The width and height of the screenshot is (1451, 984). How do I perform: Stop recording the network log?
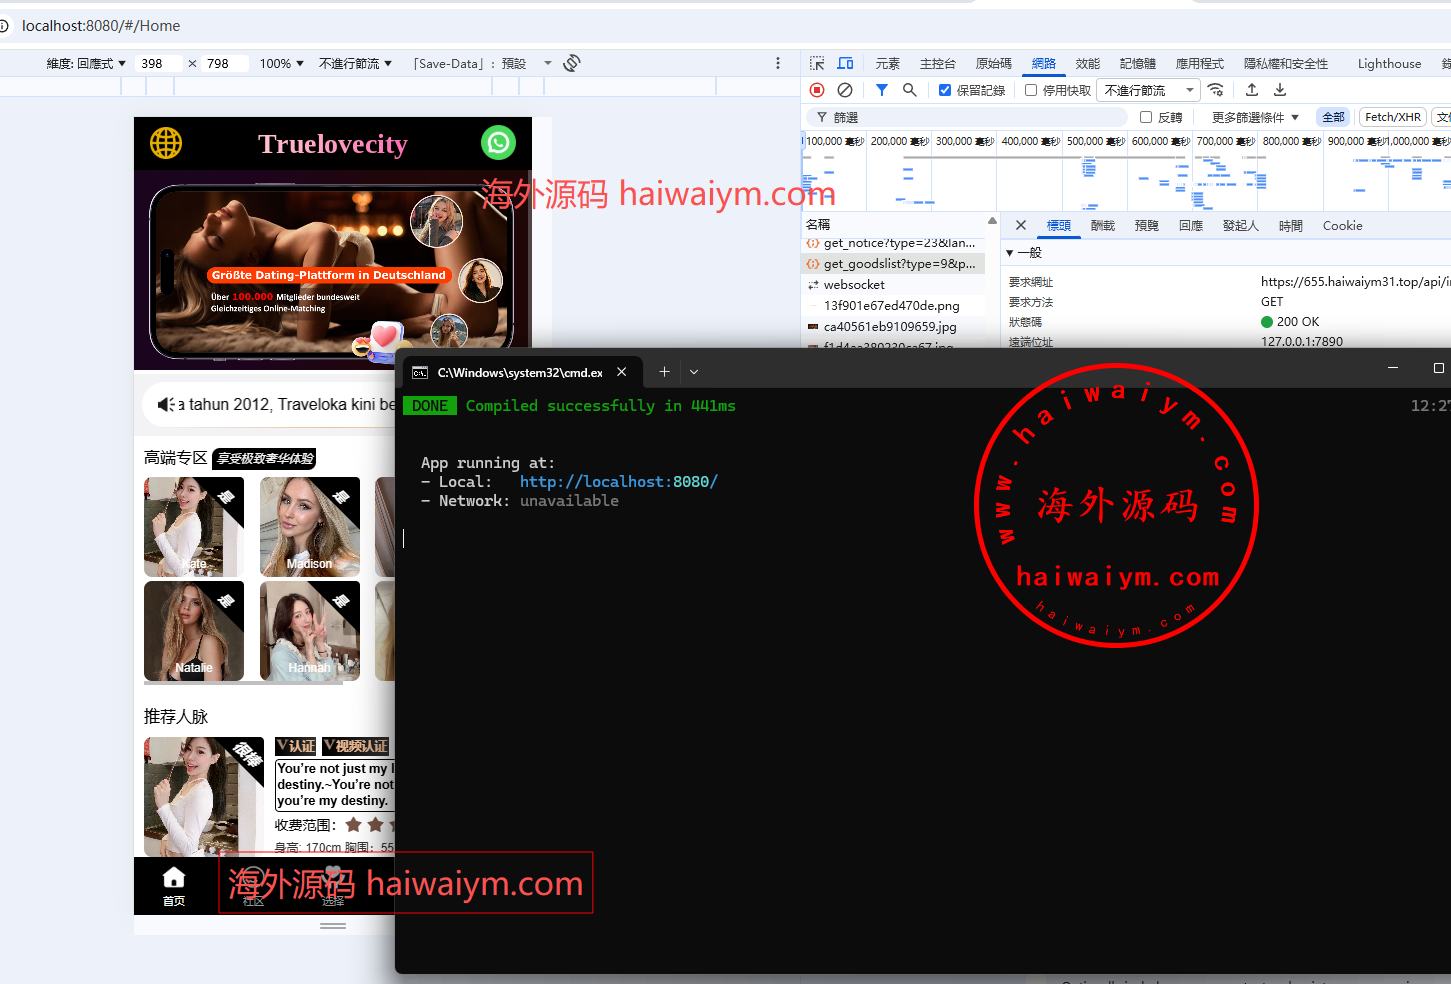coord(817,90)
